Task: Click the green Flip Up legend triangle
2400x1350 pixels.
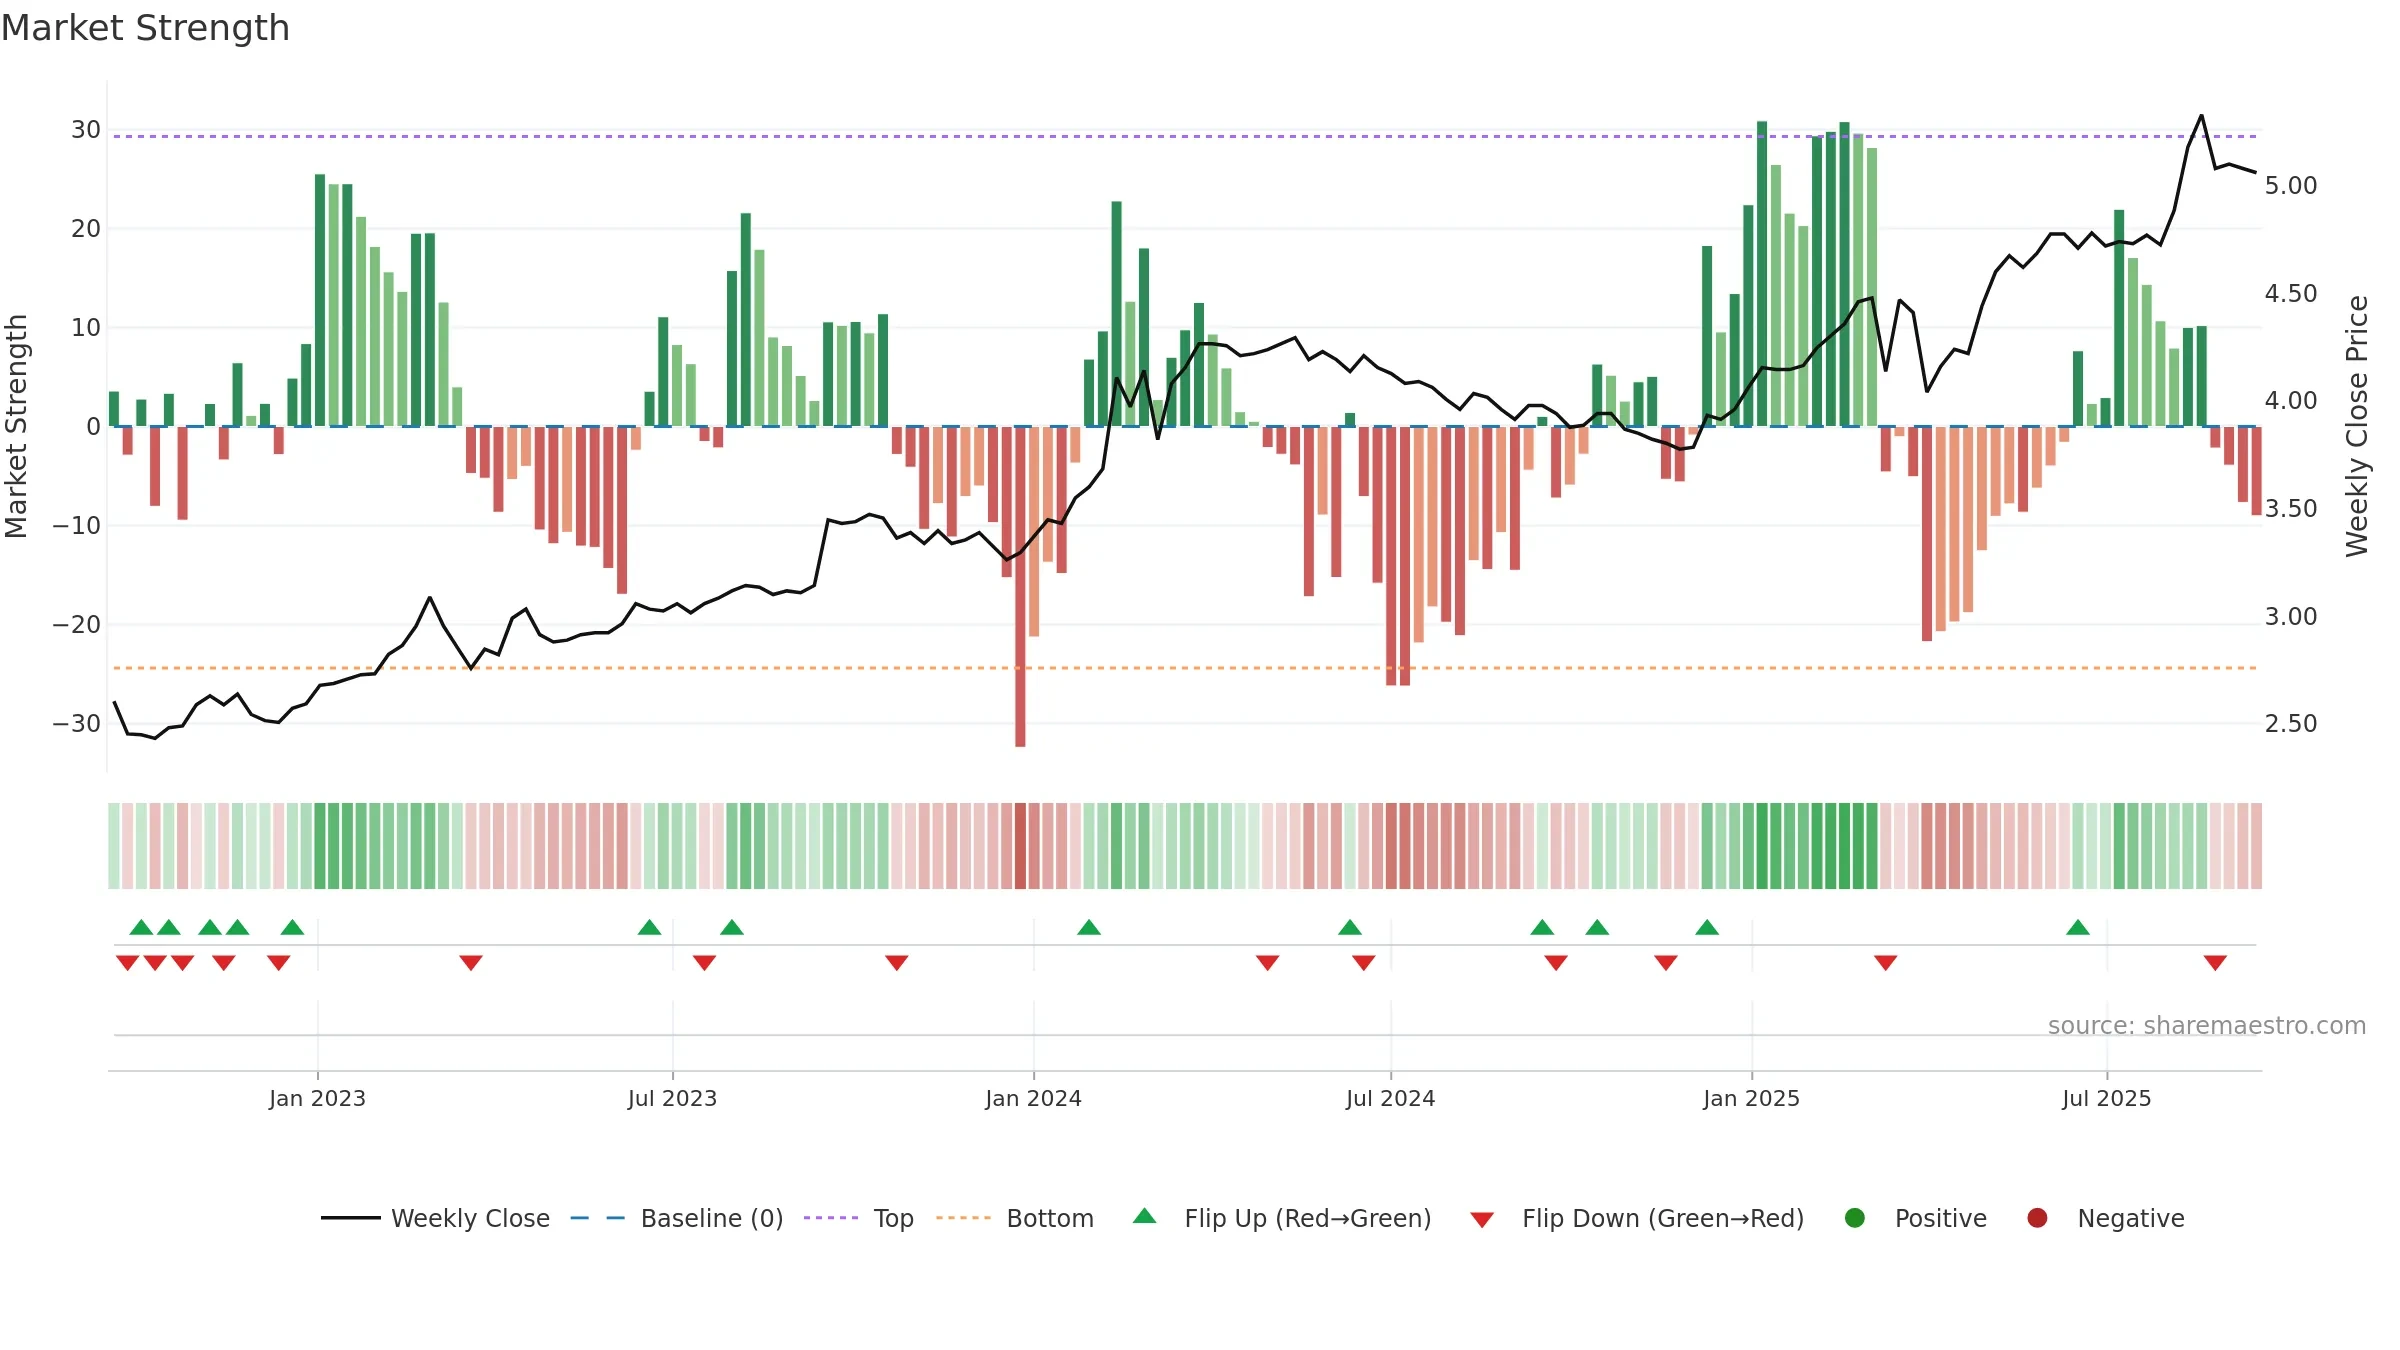Action: click(1145, 1216)
